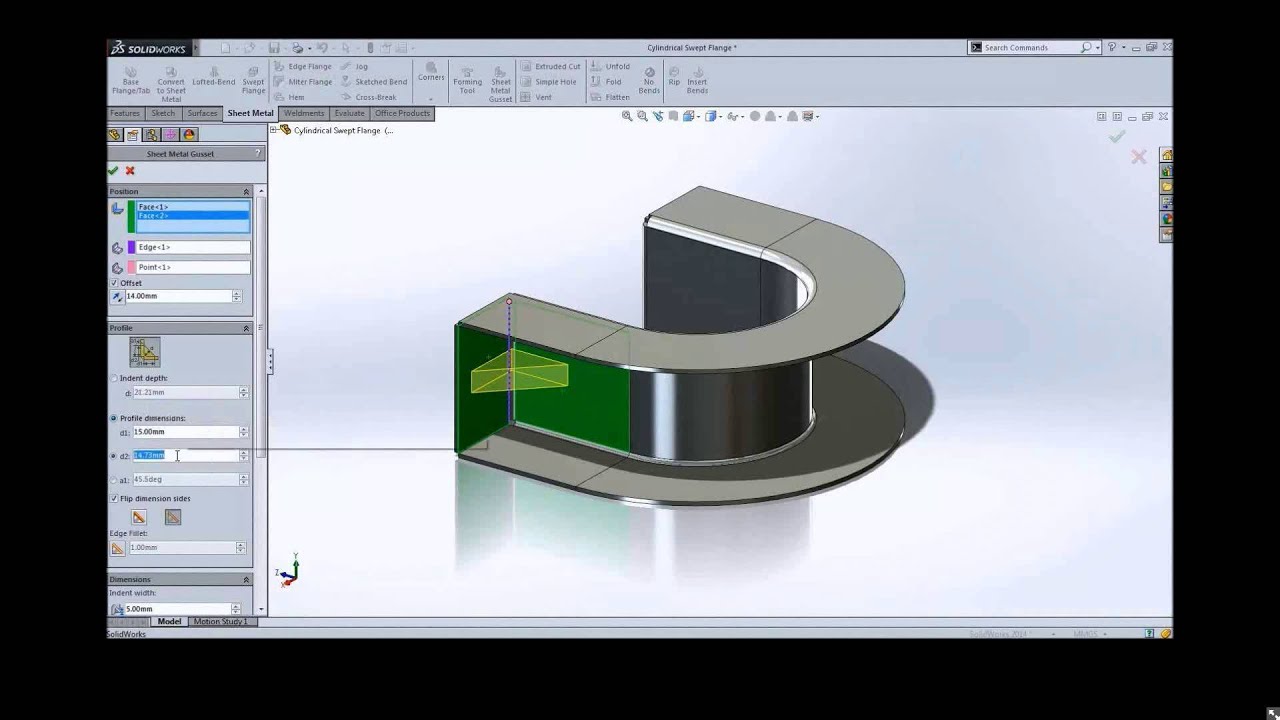Select Convert to Sheet Metal tool
The height and width of the screenshot is (720, 1280).
[x=171, y=84]
